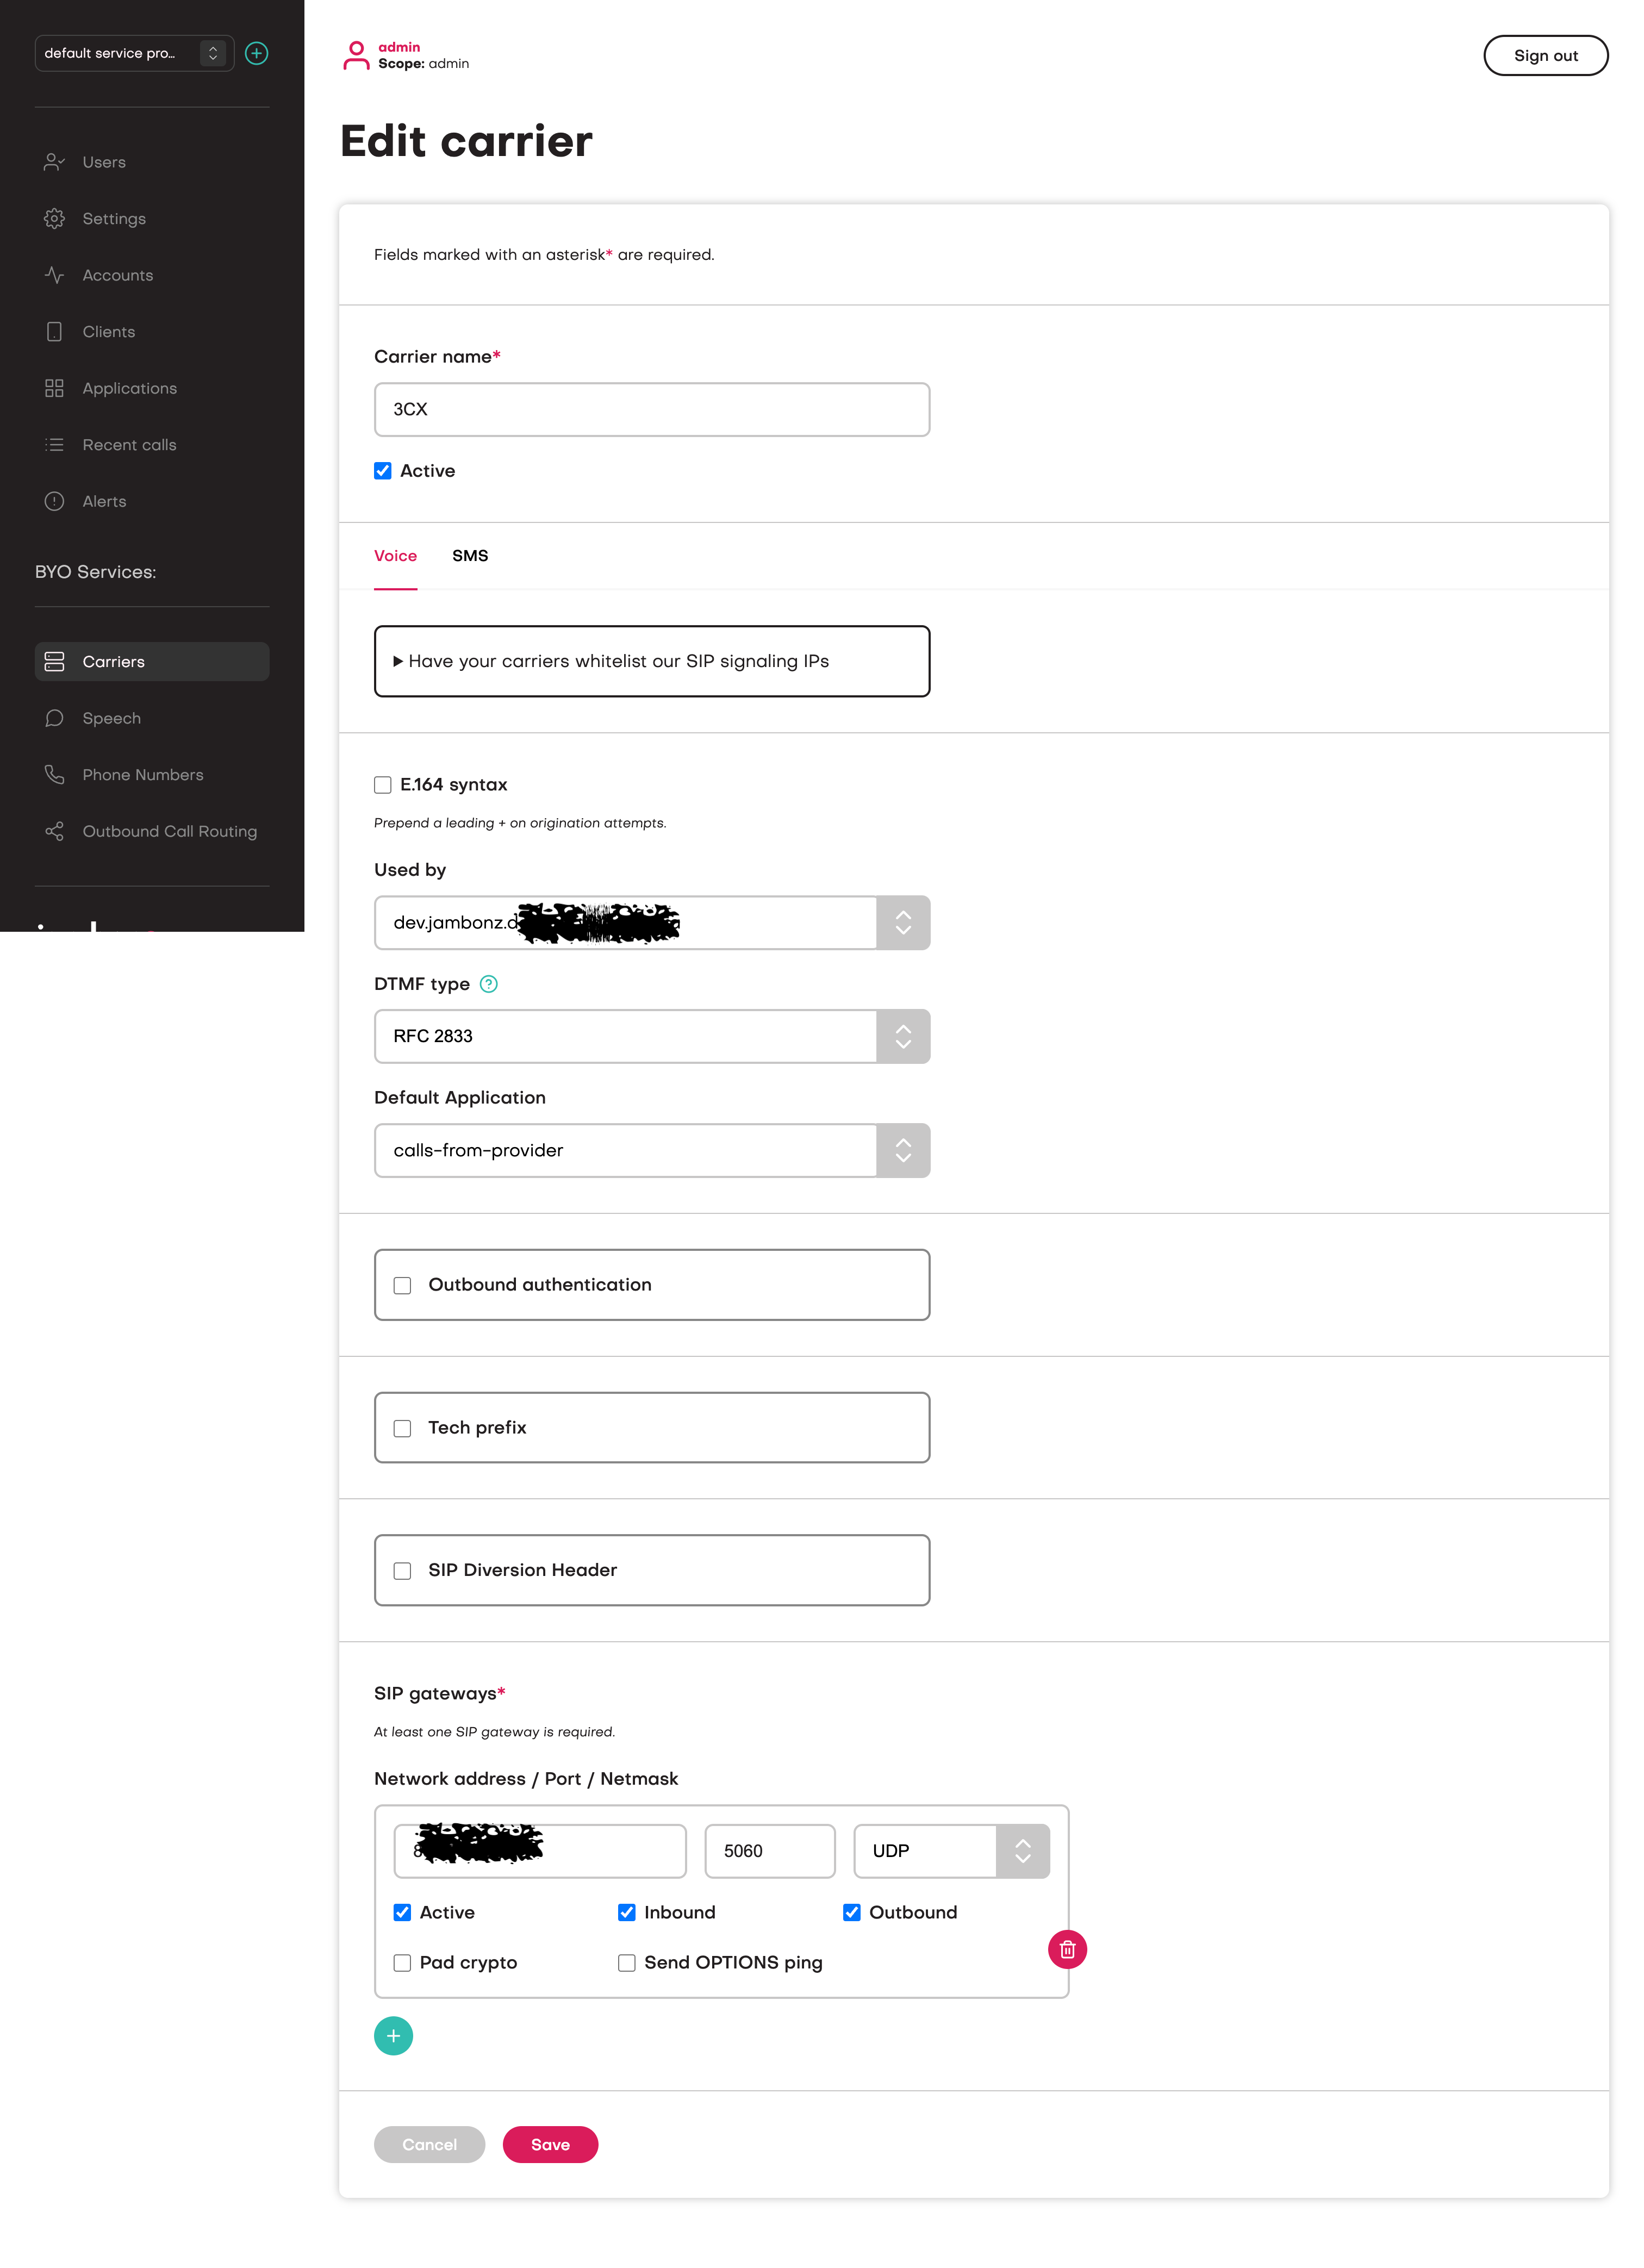Click the red trash icon to delete gateway
The width and height of the screenshot is (1644, 2268).
pos(1066,1948)
